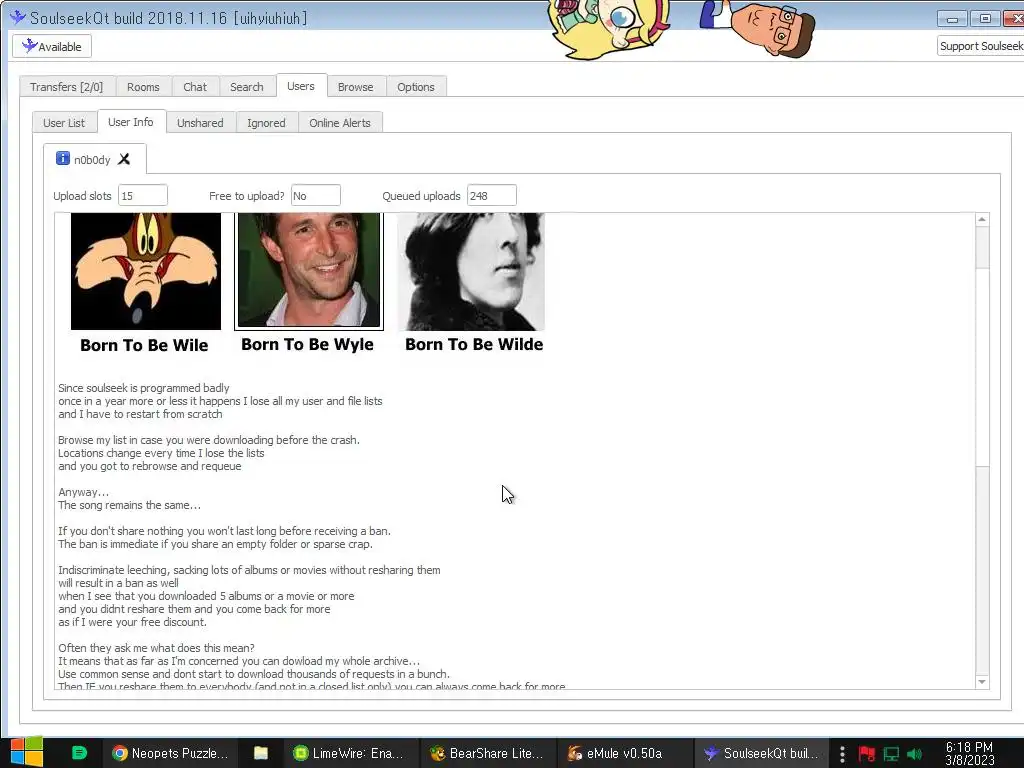
Task: Click the Support Soulseek button
Action: 981,46
